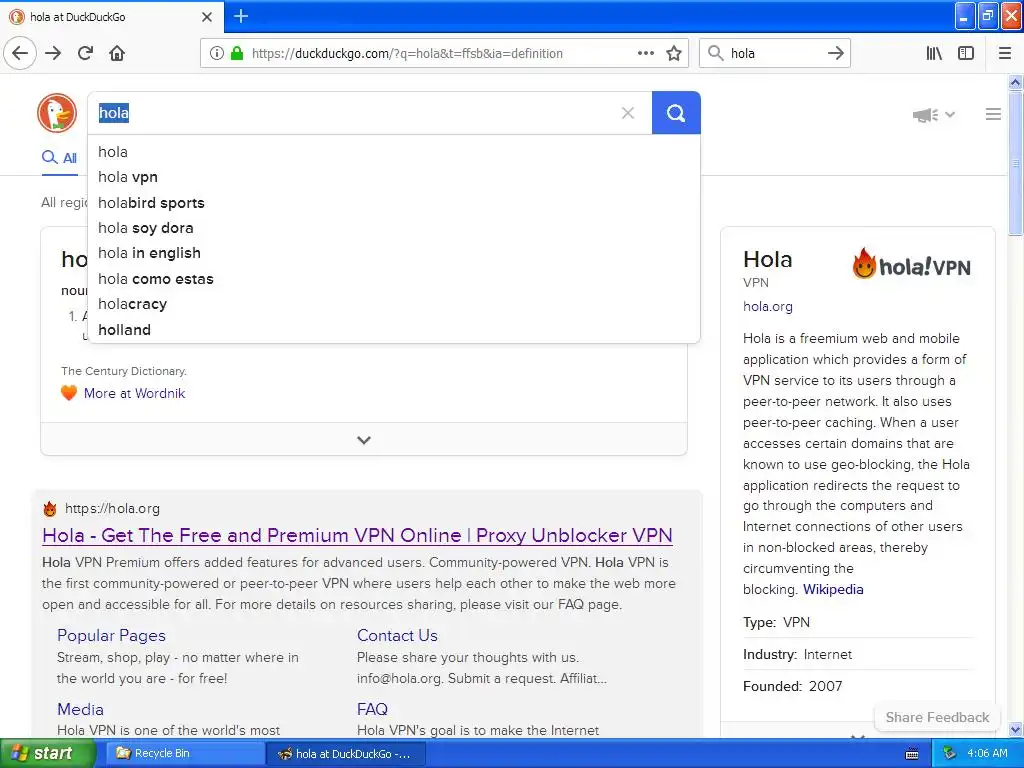Submit search with blue magnifier button
This screenshot has width=1024, height=768.
(x=676, y=113)
